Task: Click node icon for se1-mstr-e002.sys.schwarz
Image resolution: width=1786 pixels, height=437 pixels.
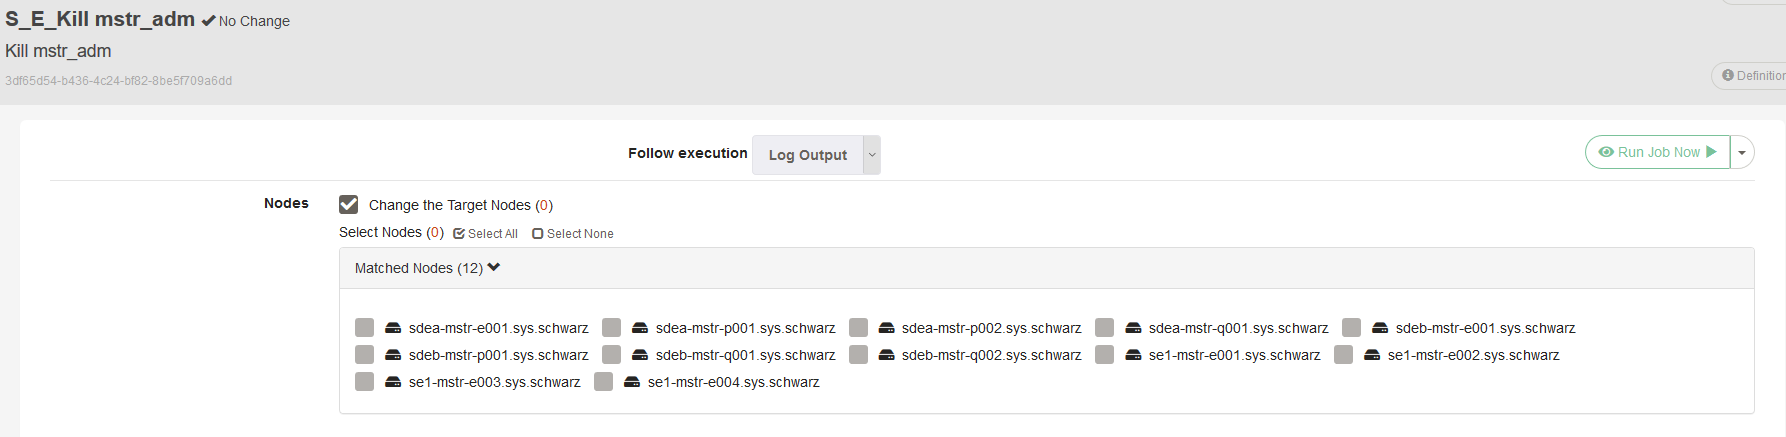Action: coord(1372,355)
